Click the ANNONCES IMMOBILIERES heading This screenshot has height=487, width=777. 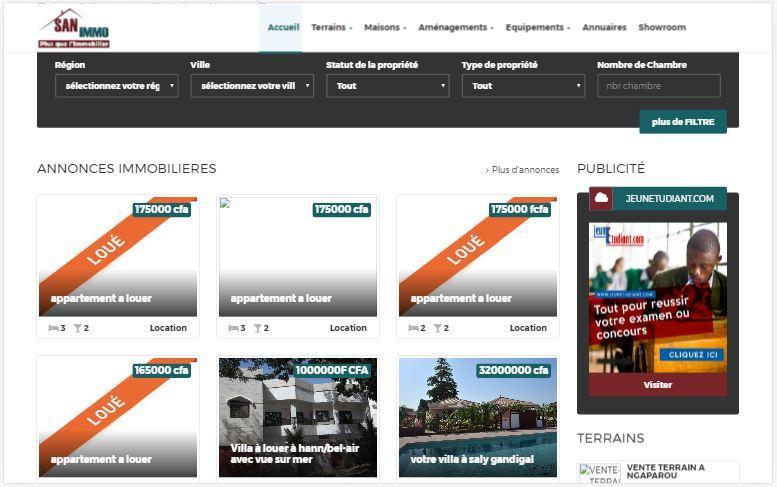[x=127, y=168]
